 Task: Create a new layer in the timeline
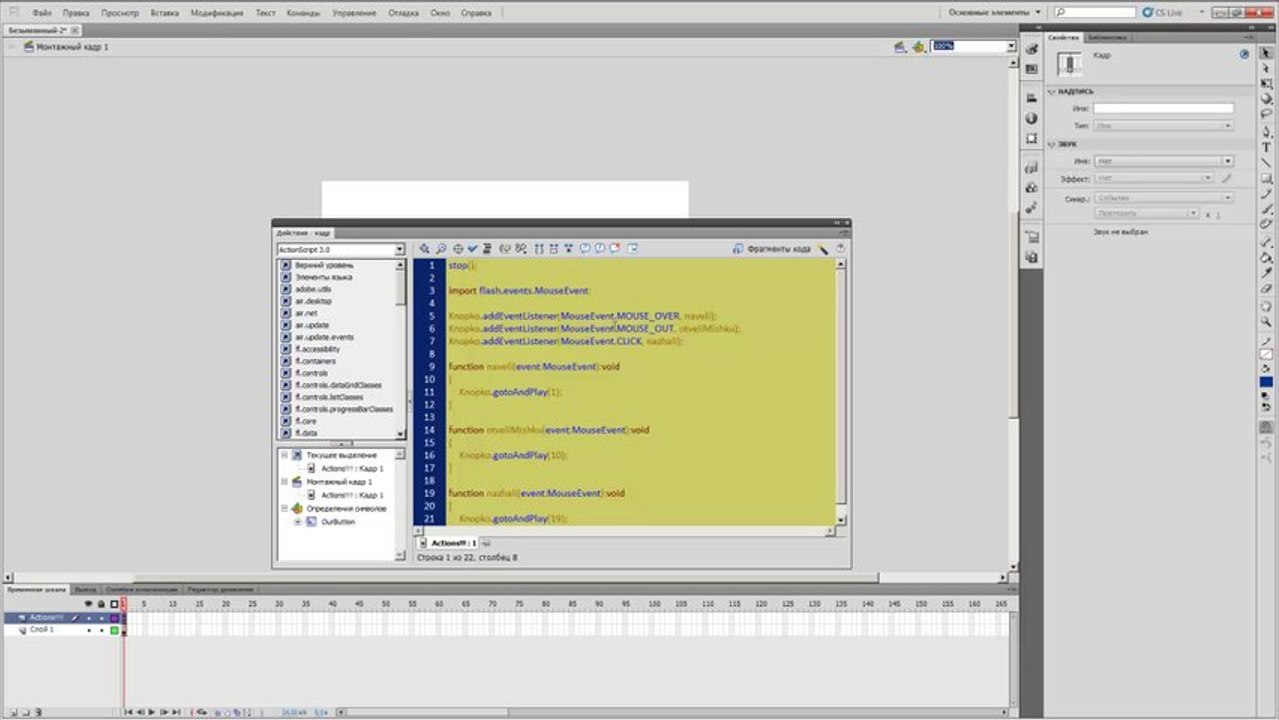pos(13,712)
